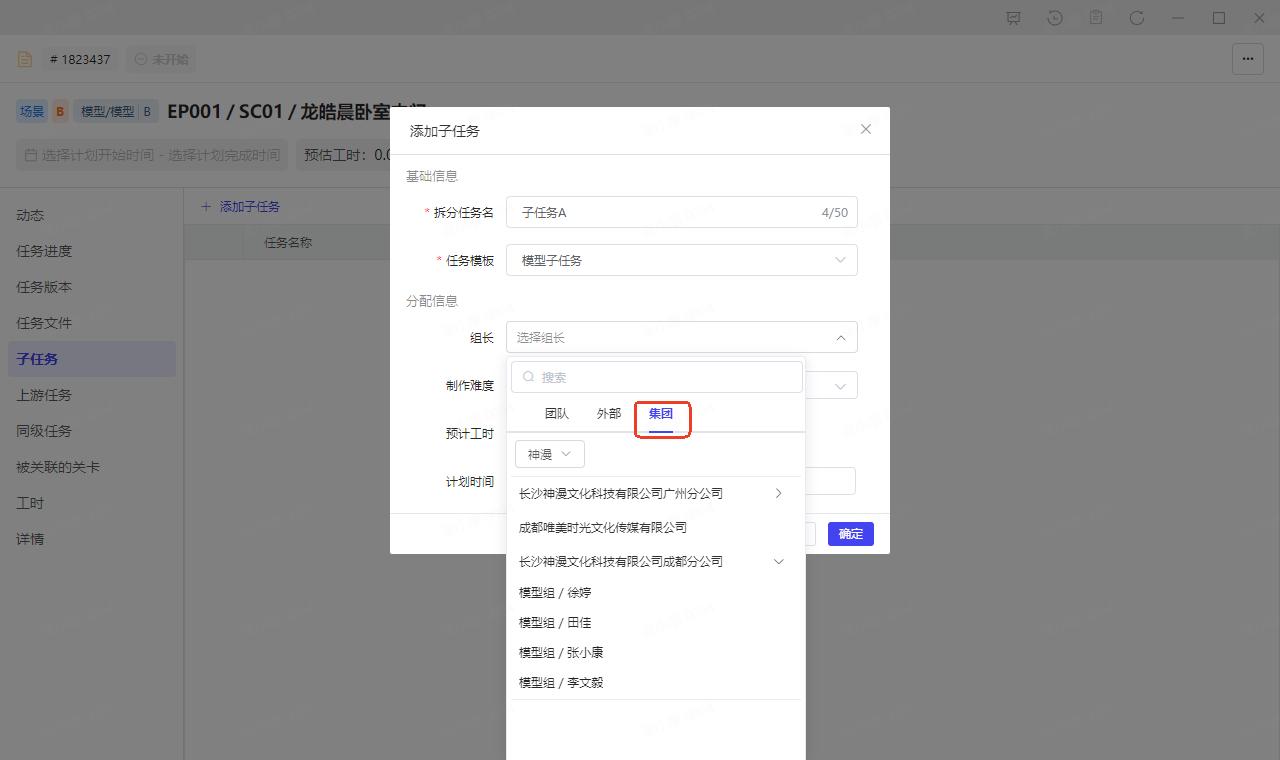
Task: Click the 拆分任务名 input field
Action: (x=681, y=212)
